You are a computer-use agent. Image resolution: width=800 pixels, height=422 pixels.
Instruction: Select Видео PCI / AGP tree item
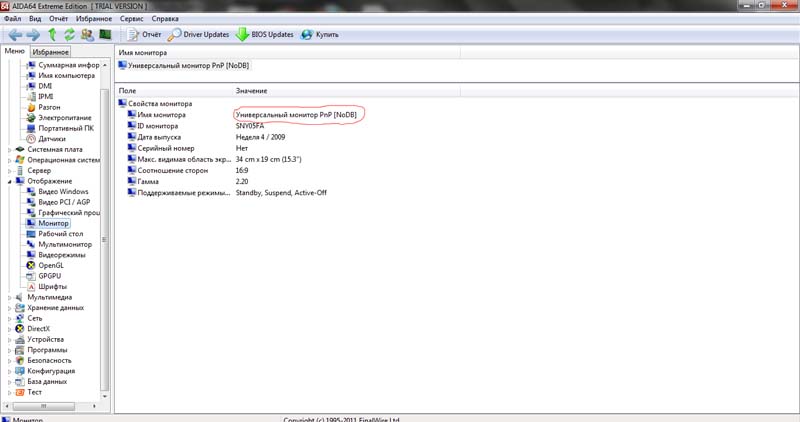(x=58, y=202)
